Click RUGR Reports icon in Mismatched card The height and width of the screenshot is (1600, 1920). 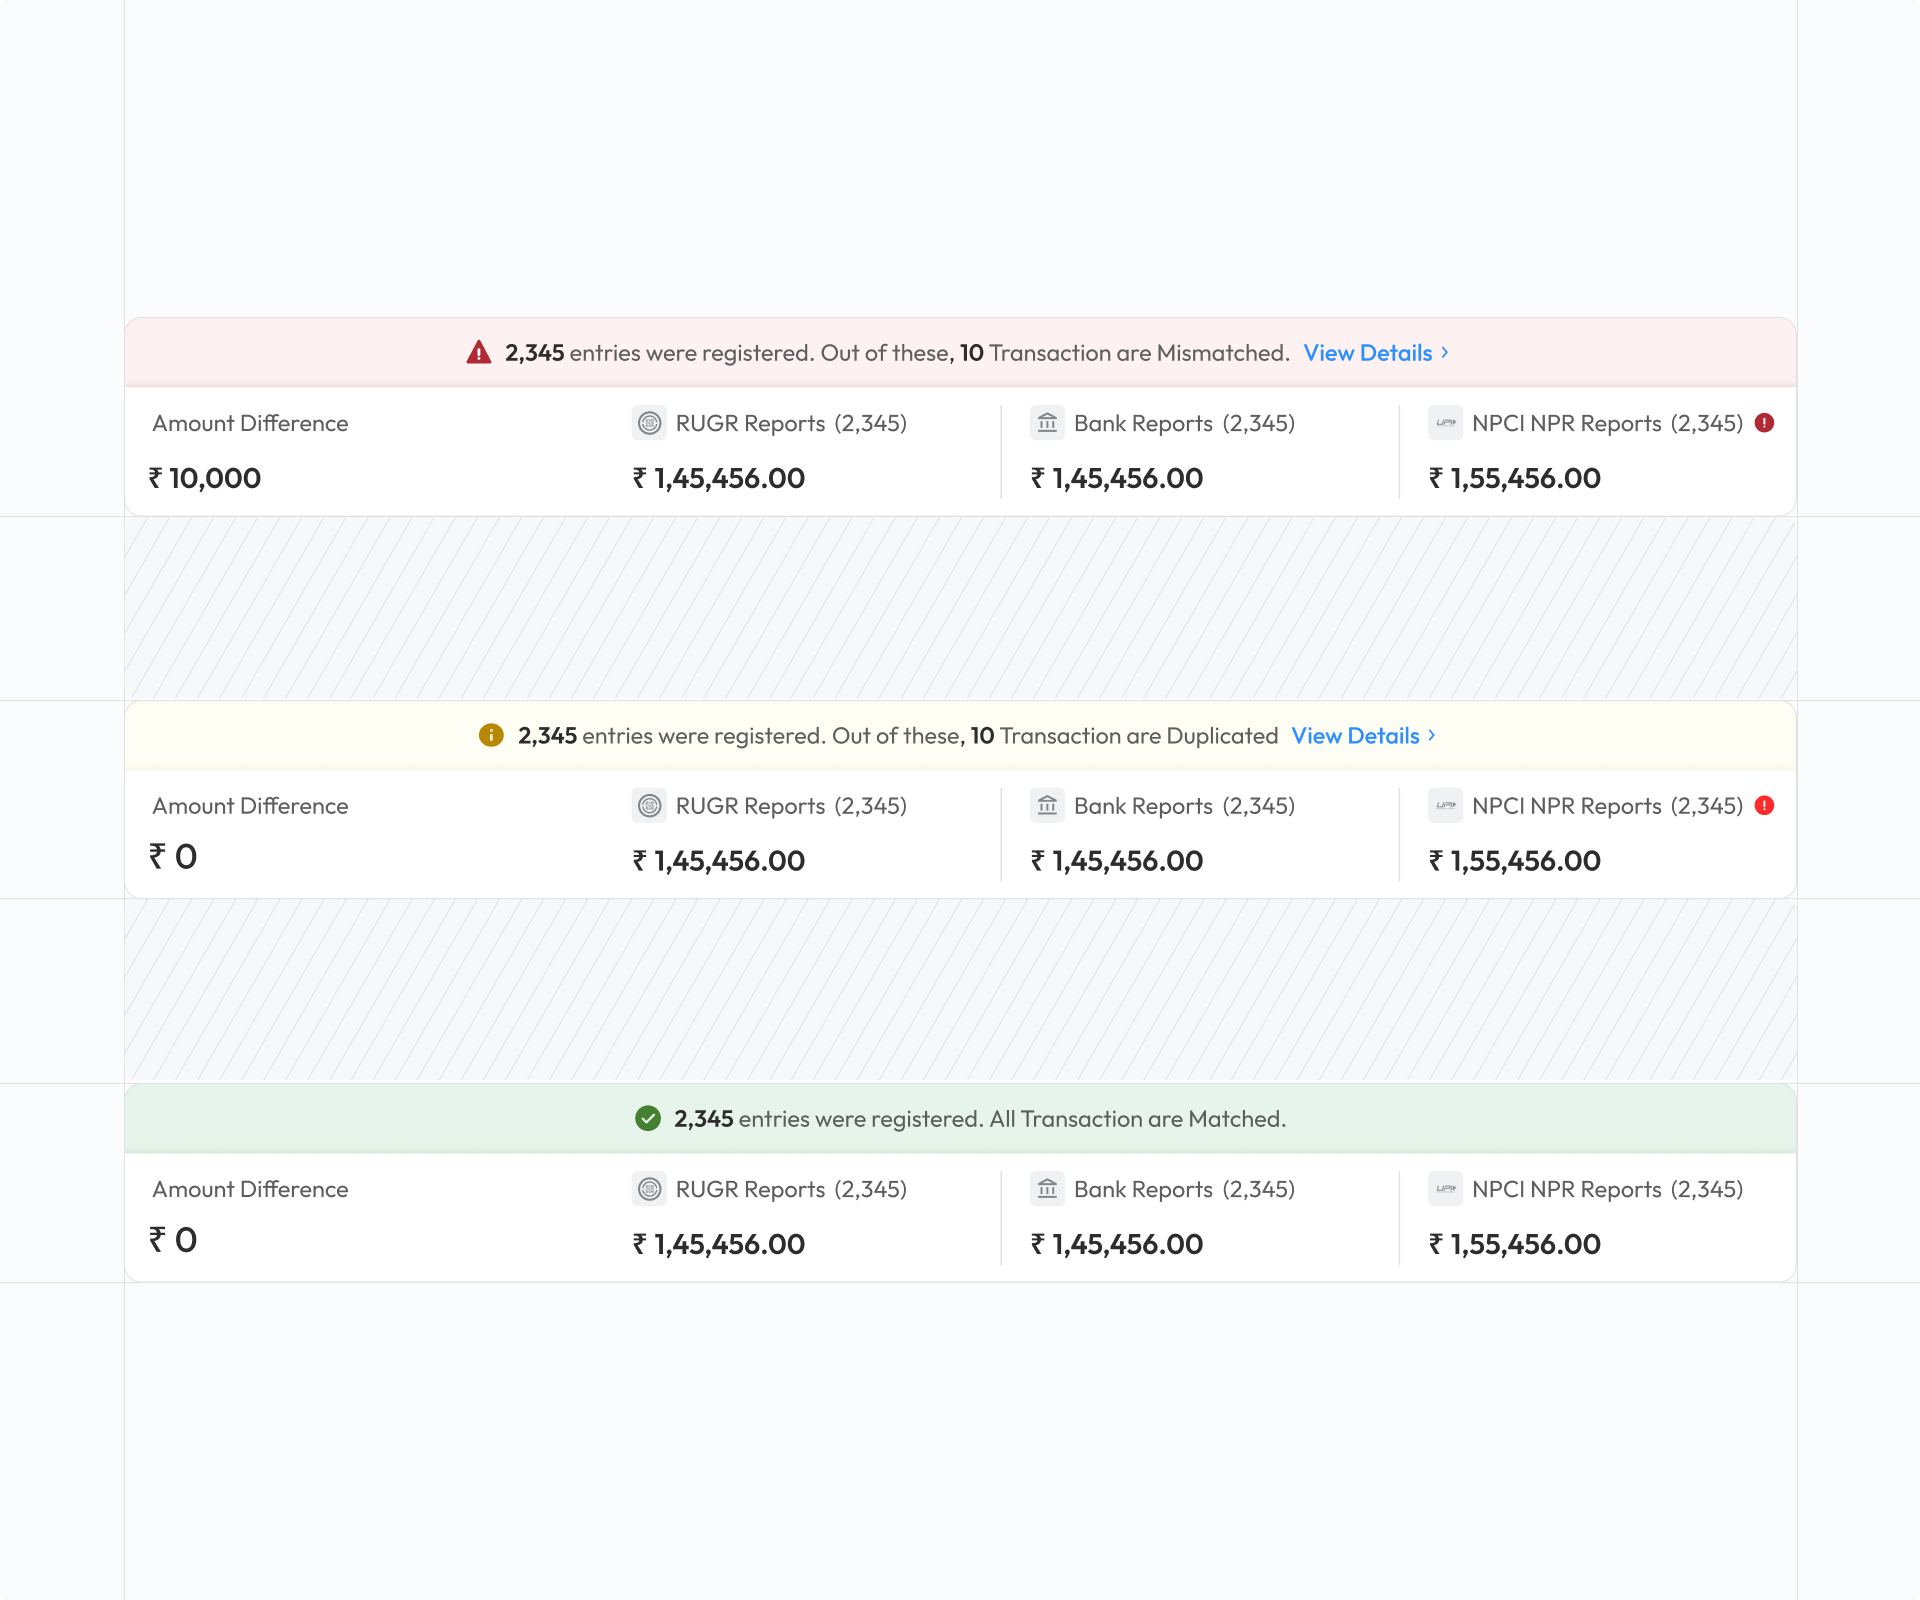click(650, 423)
